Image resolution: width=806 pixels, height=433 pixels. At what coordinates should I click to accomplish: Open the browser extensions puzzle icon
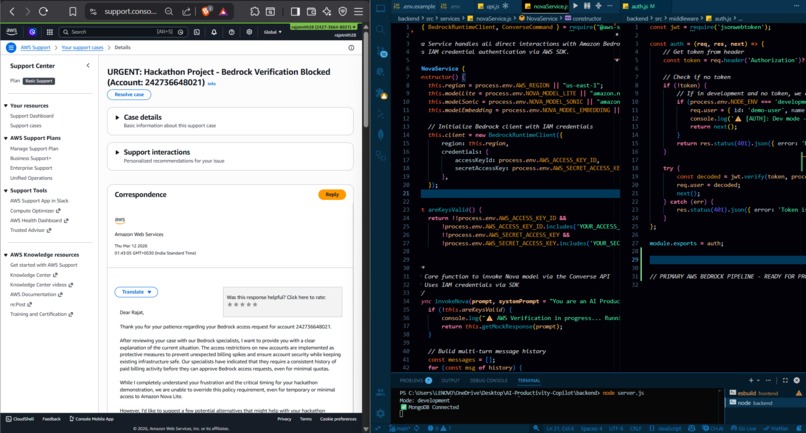coord(254,11)
